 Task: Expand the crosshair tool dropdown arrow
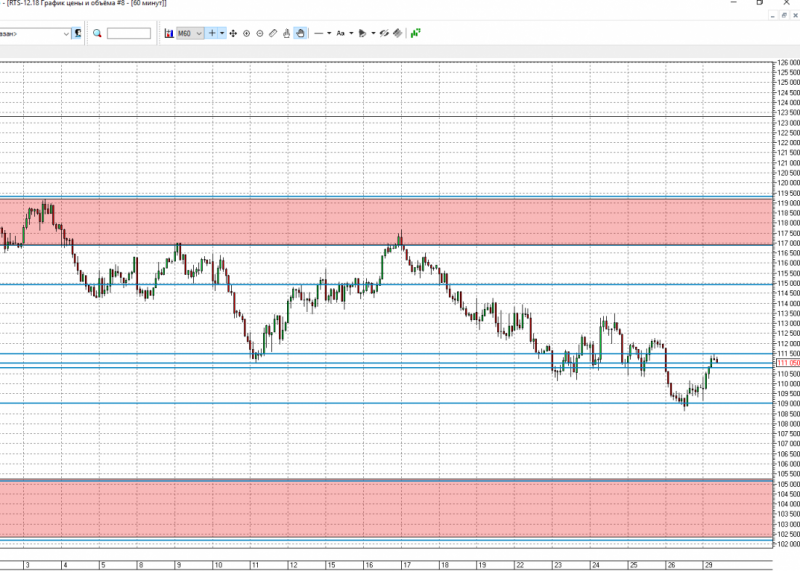click(222, 33)
